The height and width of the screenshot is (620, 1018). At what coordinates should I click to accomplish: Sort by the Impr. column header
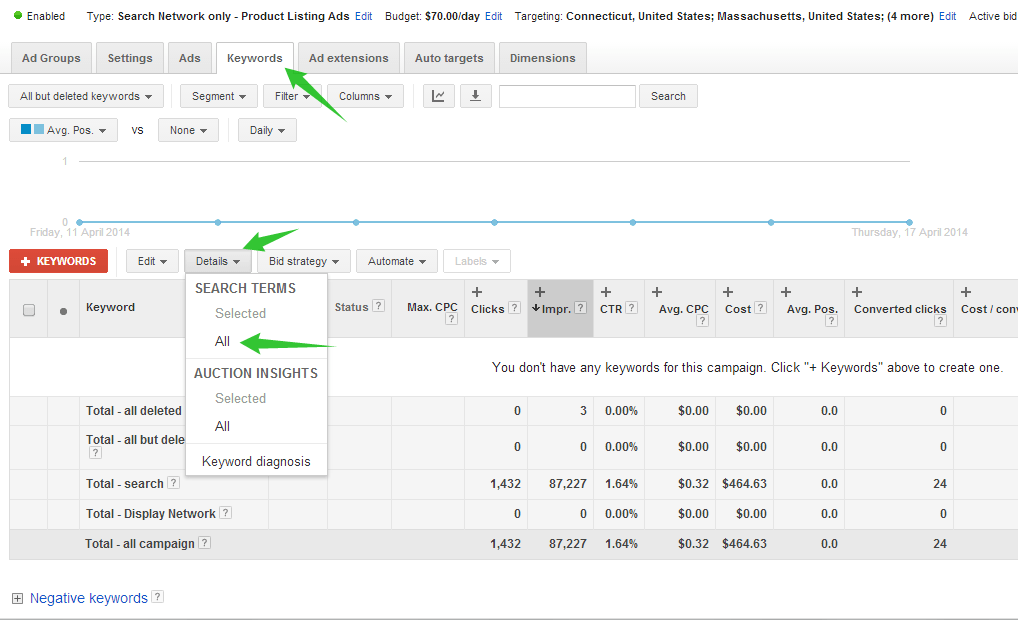point(559,309)
